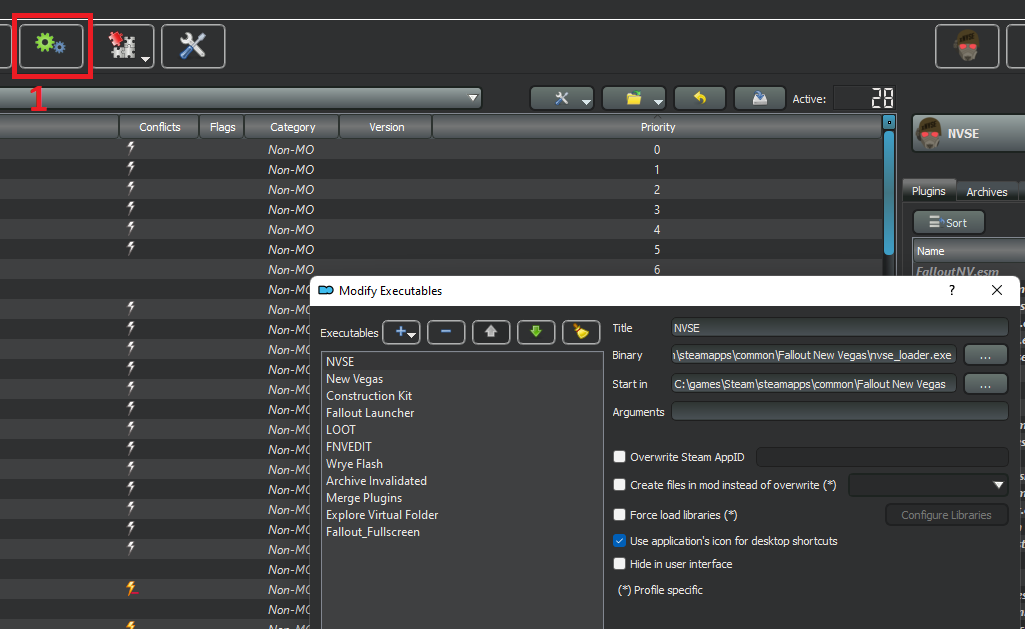Open the mod selection dropdown for created files
This screenshot has width=1025, height=629.
click(x=928, y=485)
